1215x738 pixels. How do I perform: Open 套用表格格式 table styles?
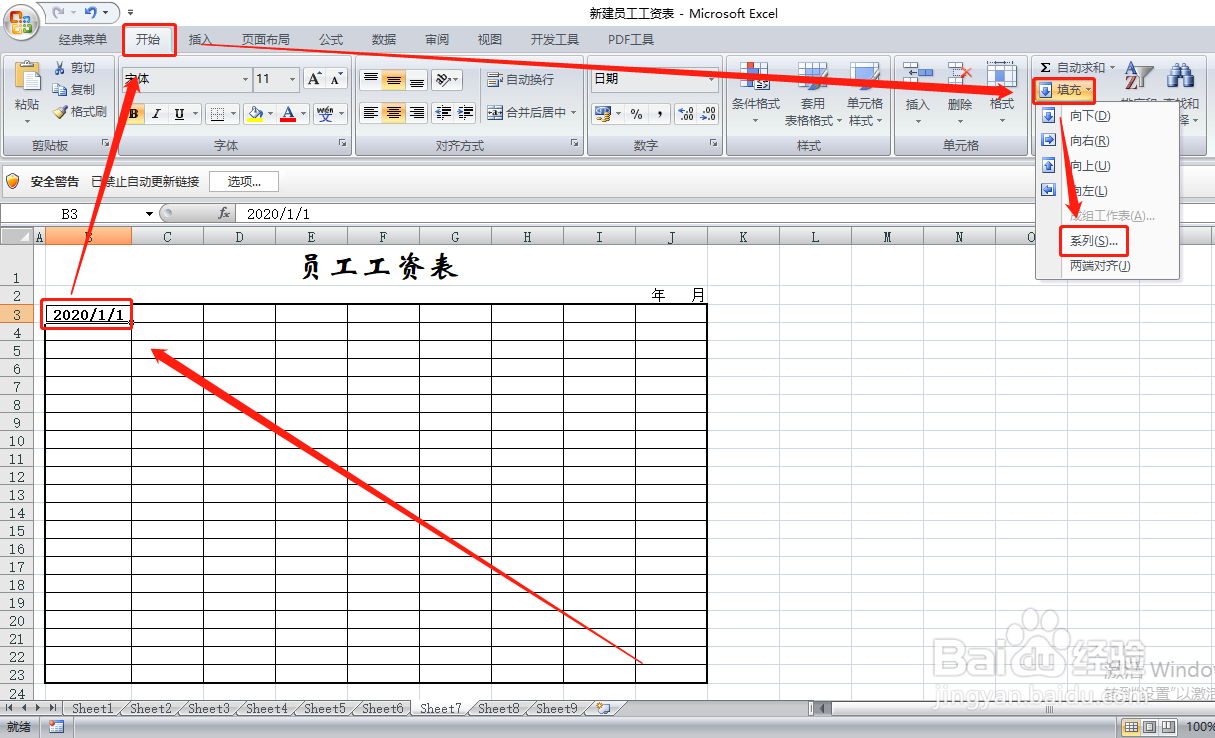(x=813, y=95)
